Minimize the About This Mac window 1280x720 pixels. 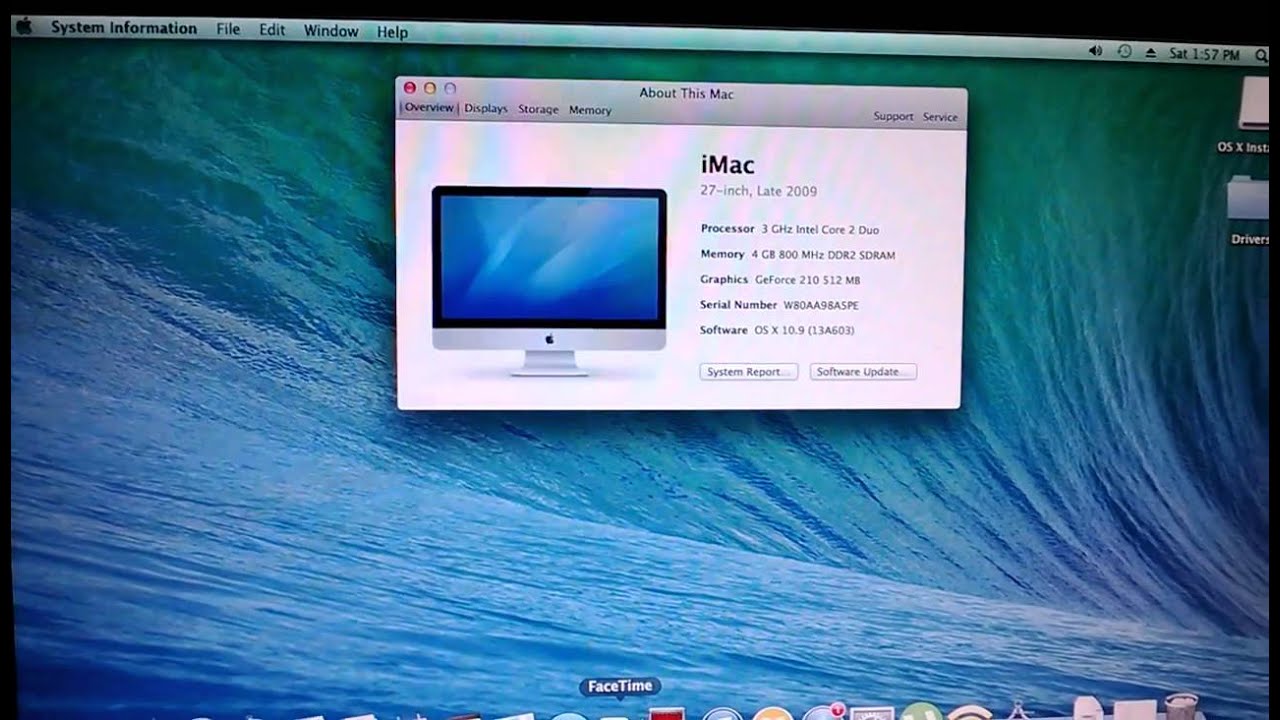tap(430, 89)
